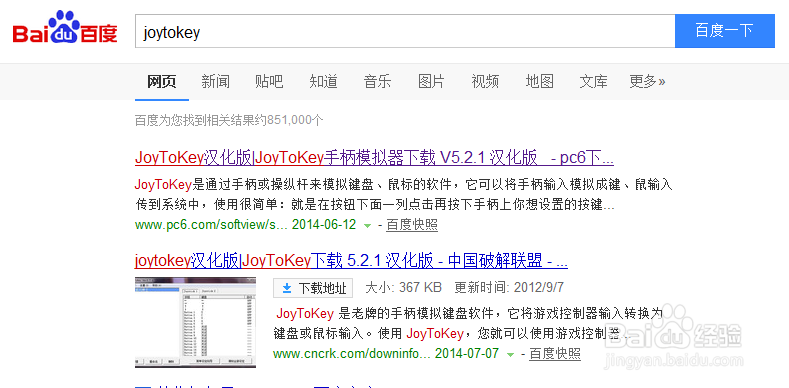Click the 百度一下 search button

[x=725, y=31]
